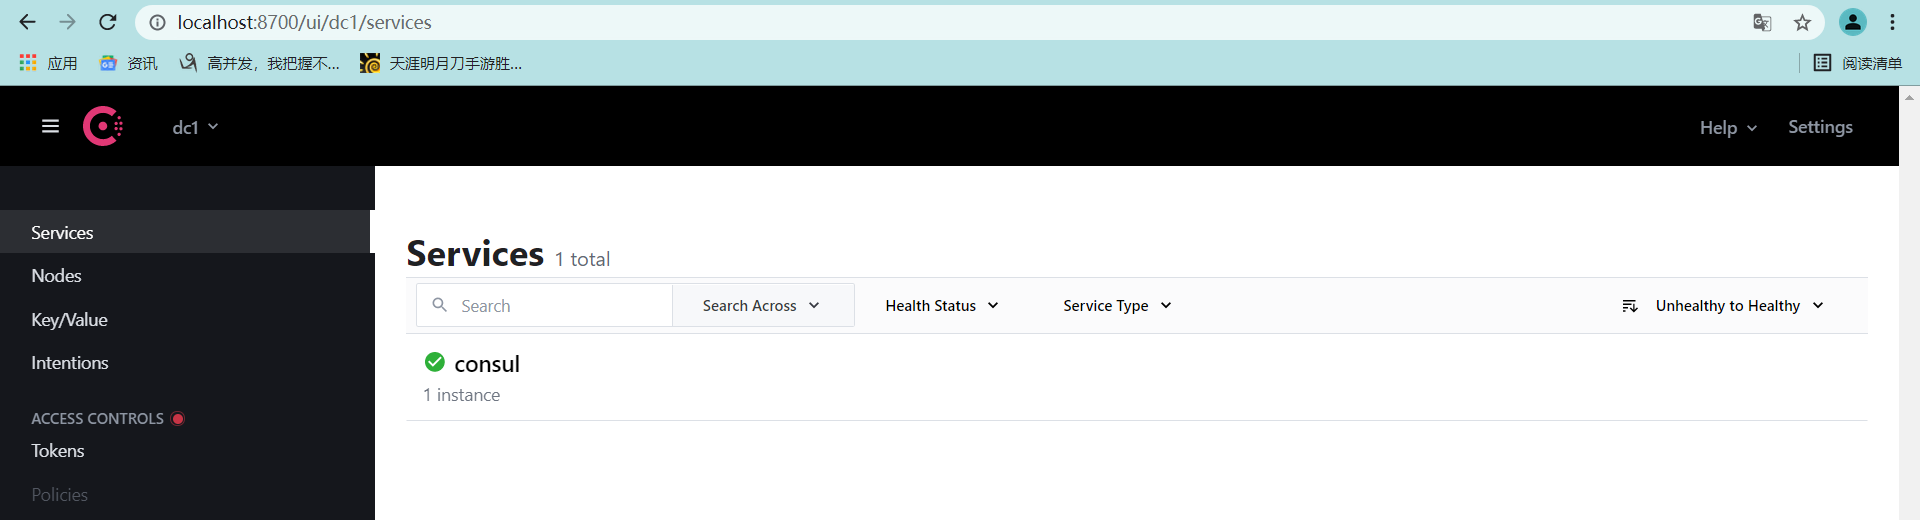Focus the services Search field
This screenshot has height=520, width=1920.
[x=544, y=305]
